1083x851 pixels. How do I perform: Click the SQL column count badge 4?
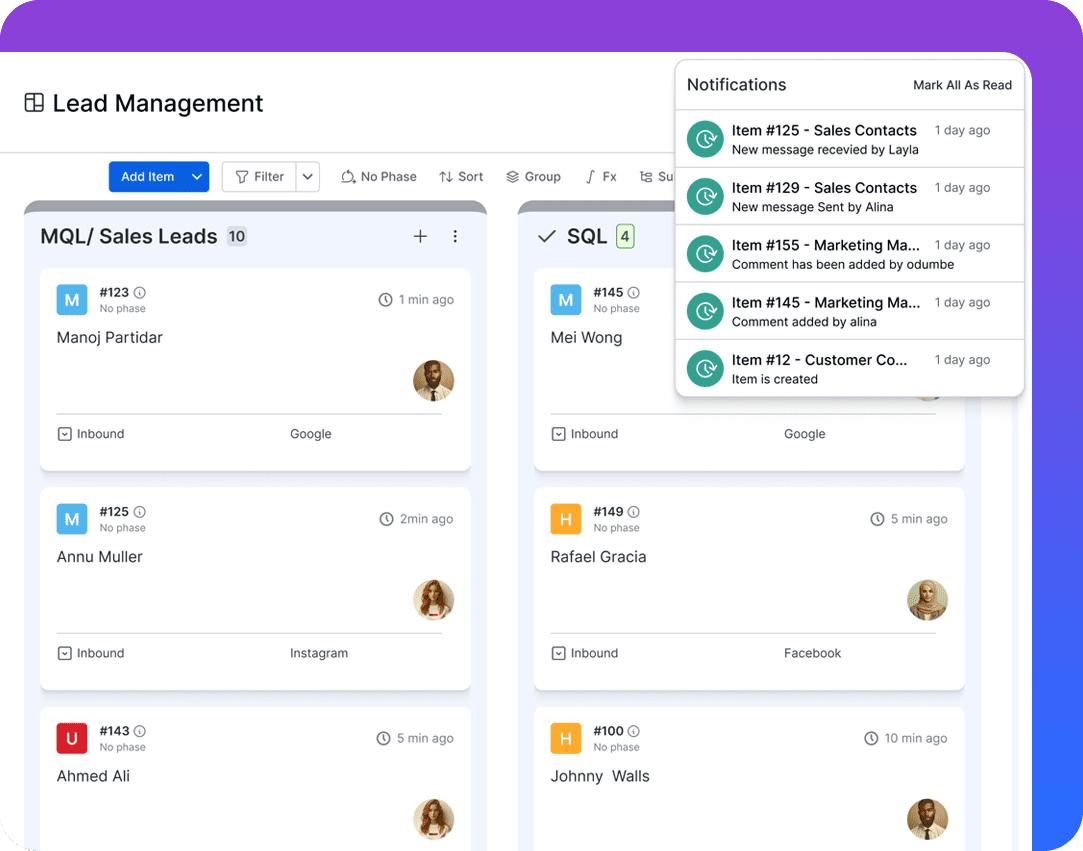point(625,236)
